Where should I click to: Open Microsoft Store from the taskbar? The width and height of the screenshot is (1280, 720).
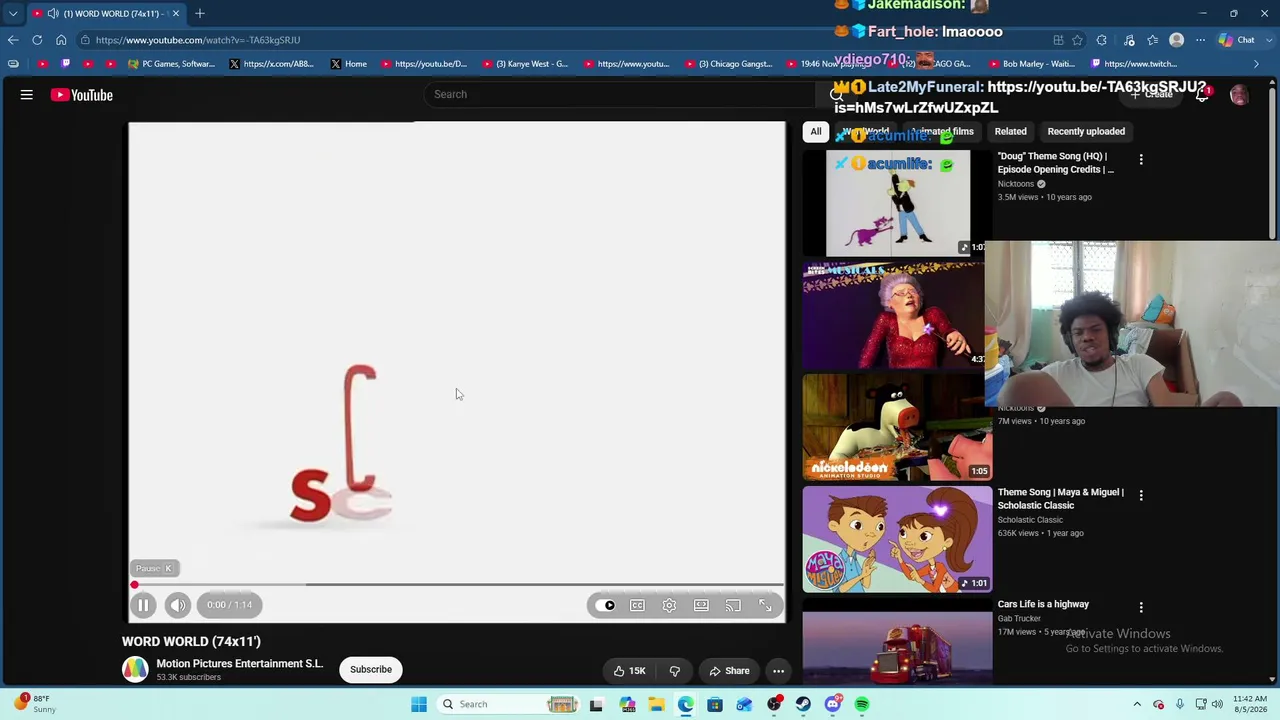tap(715, 704)
